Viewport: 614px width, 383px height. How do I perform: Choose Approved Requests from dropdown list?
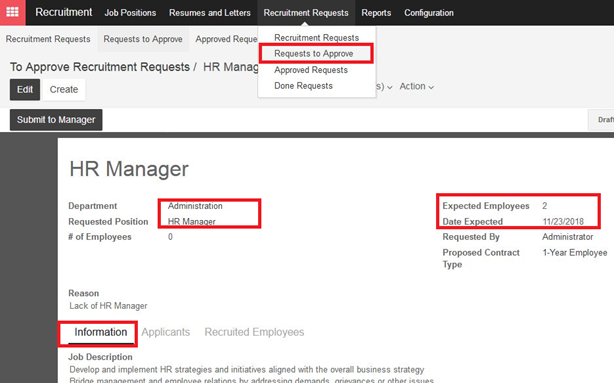pyautogui.click(x=311, y=70)
